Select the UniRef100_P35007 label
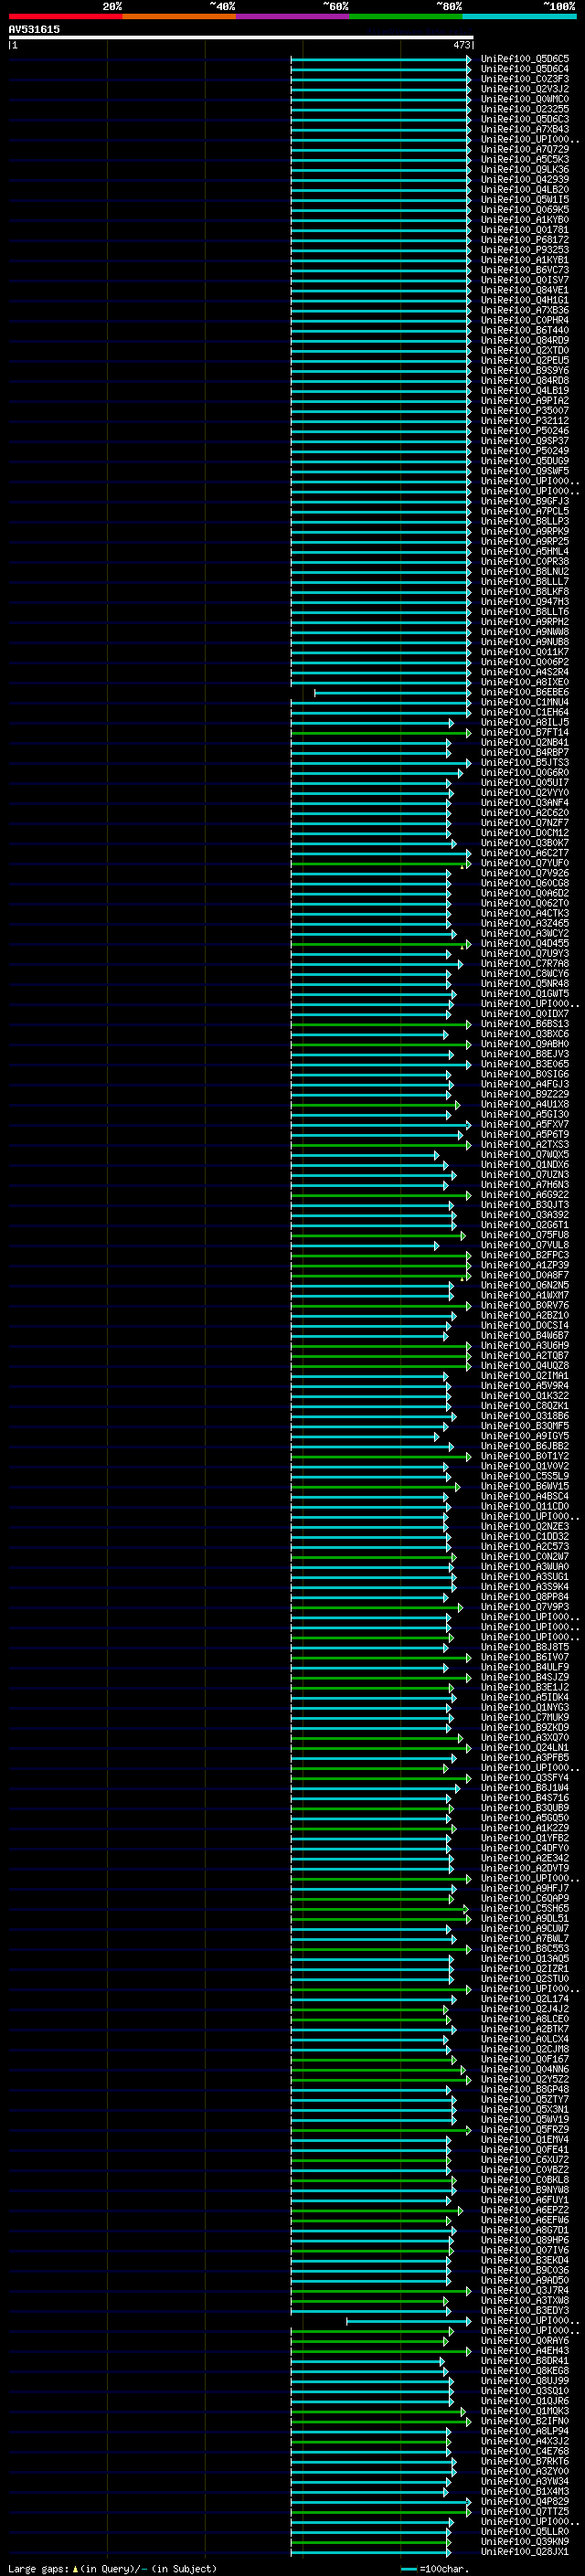This screenshot has width=585, height=2576. [525, 411]
